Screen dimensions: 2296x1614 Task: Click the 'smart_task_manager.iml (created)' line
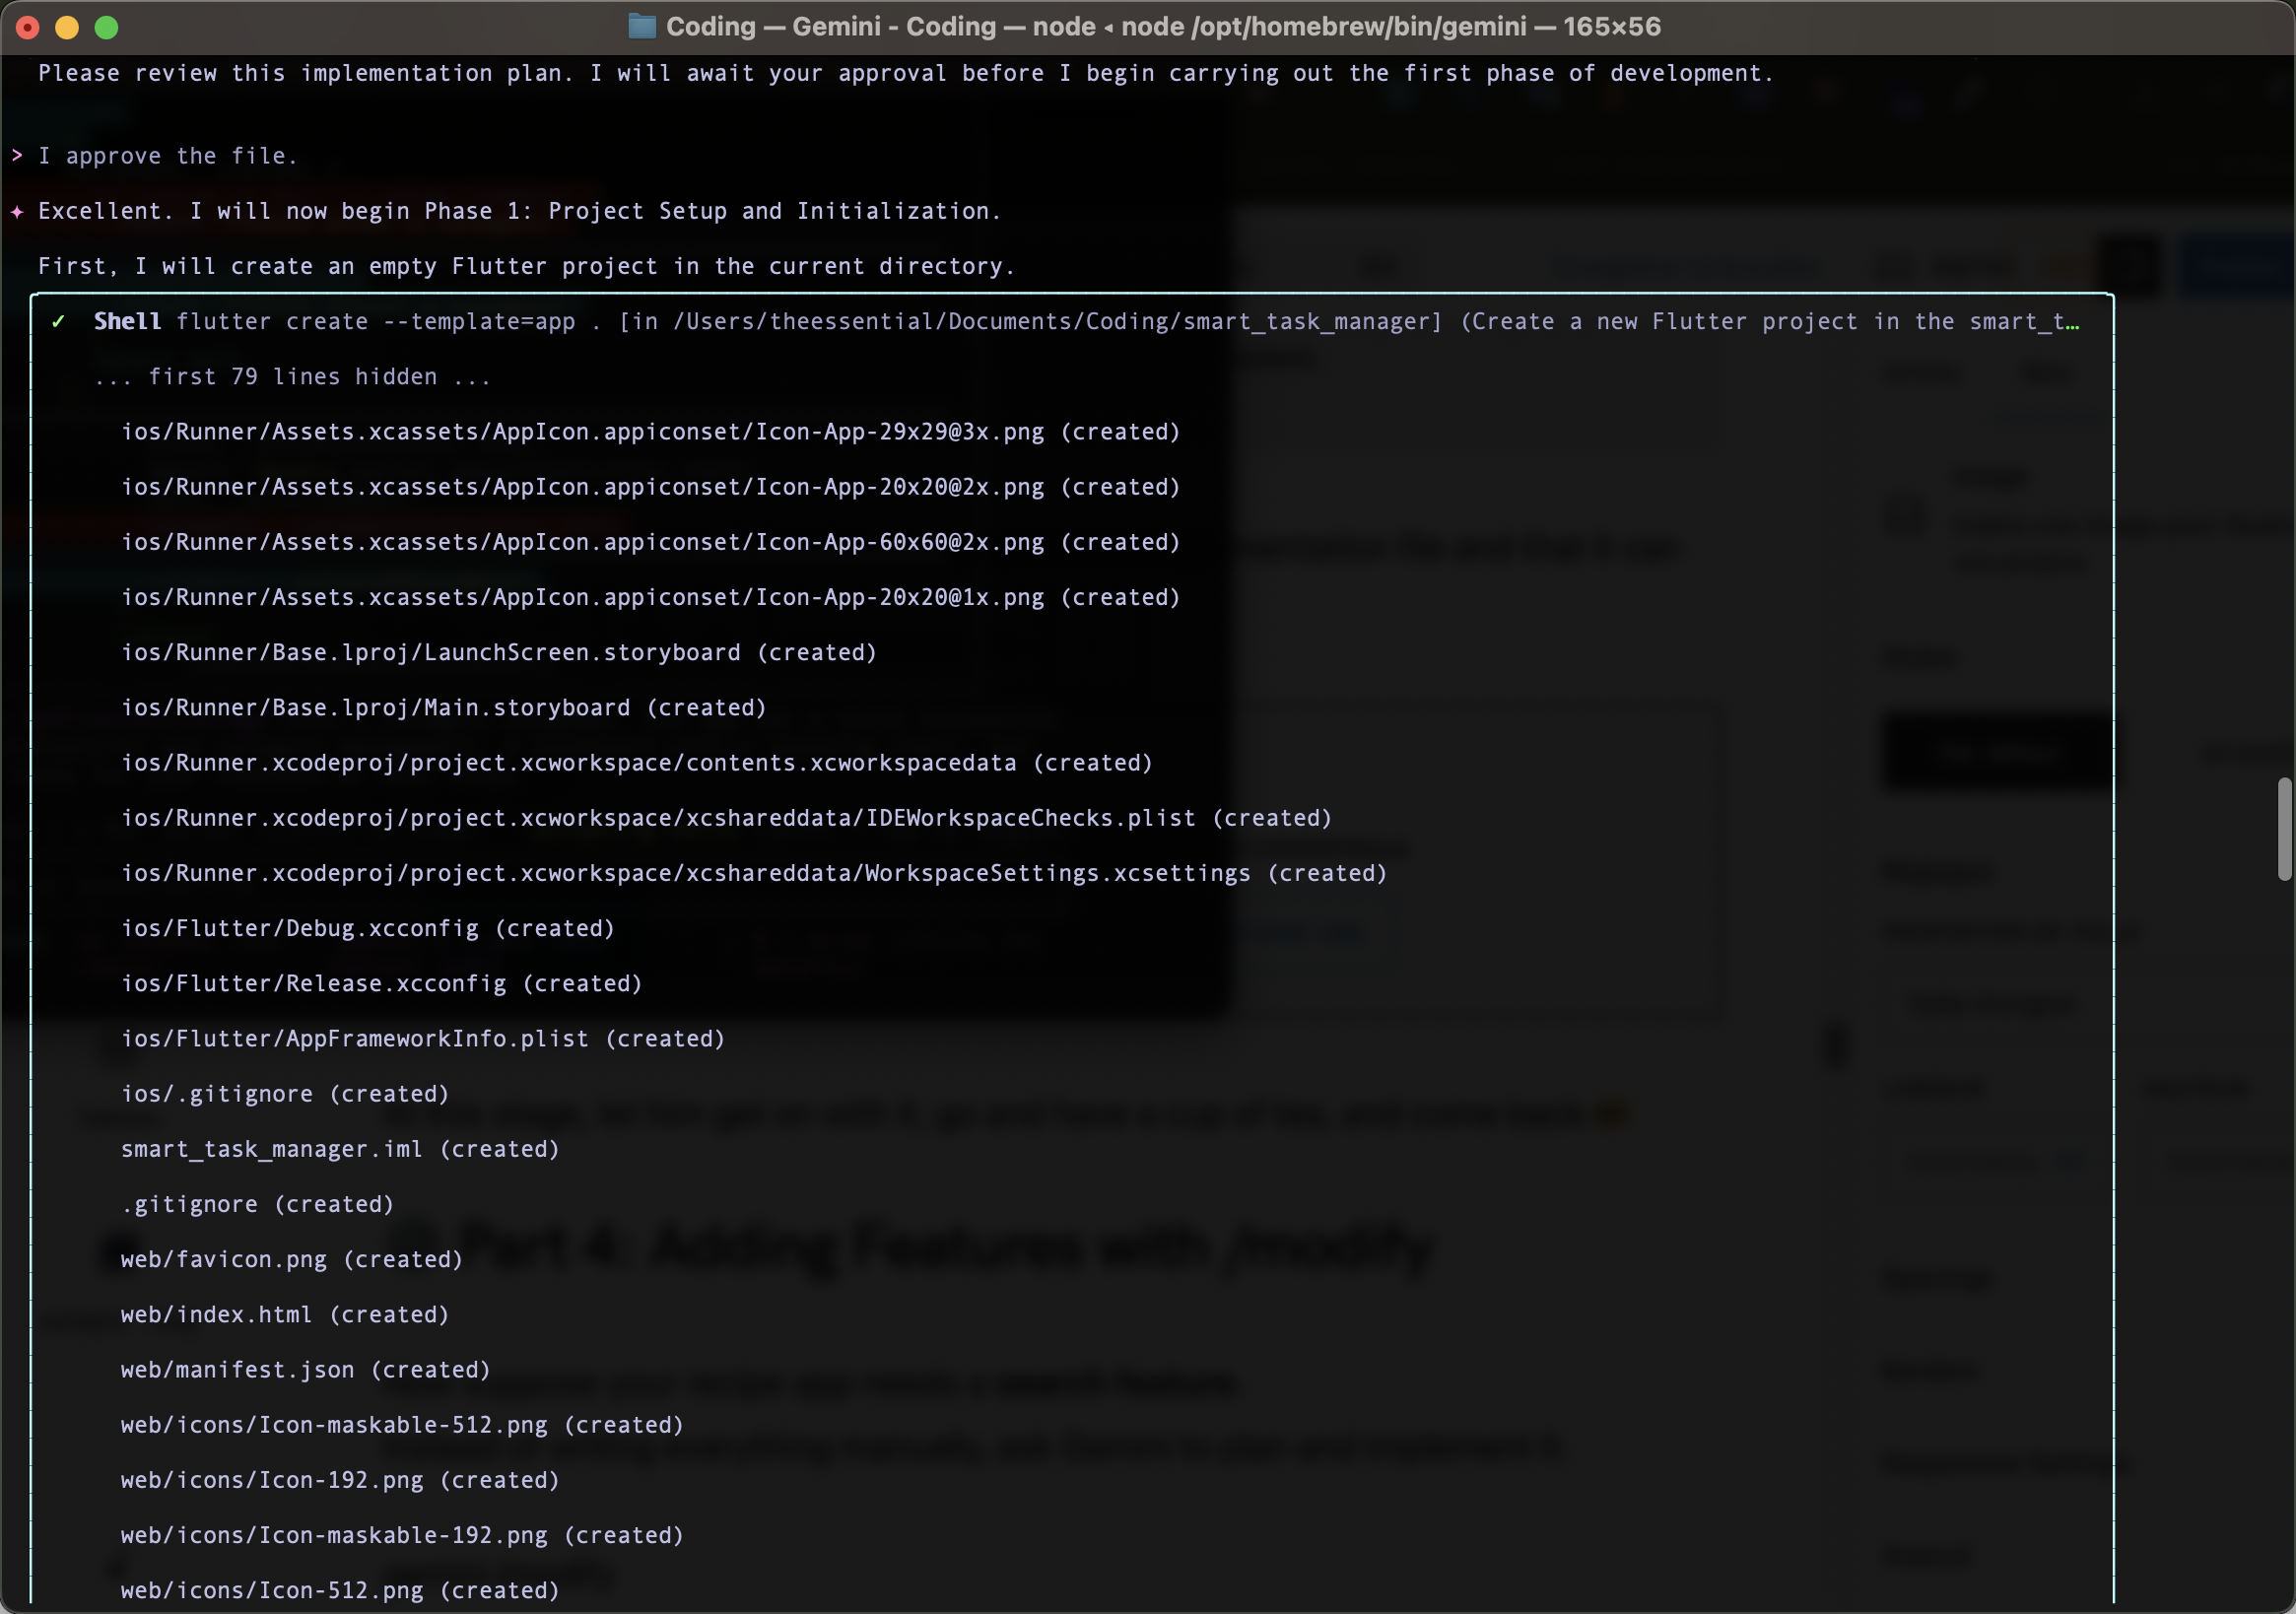(x=339, y=1149)
